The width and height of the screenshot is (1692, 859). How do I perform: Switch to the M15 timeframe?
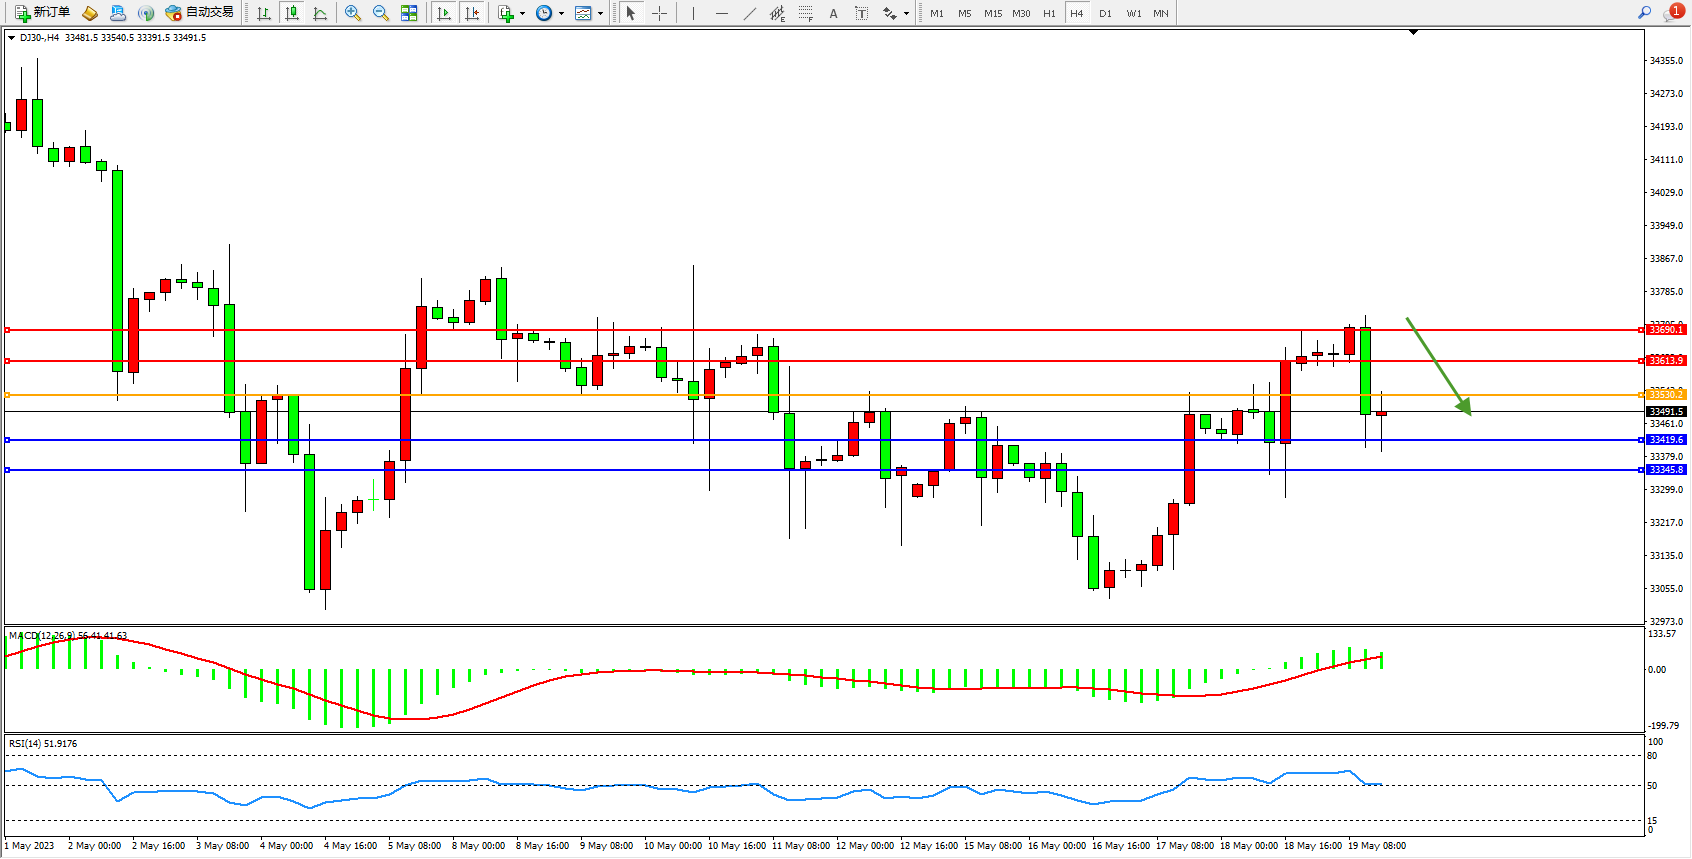tap(992, 13)
